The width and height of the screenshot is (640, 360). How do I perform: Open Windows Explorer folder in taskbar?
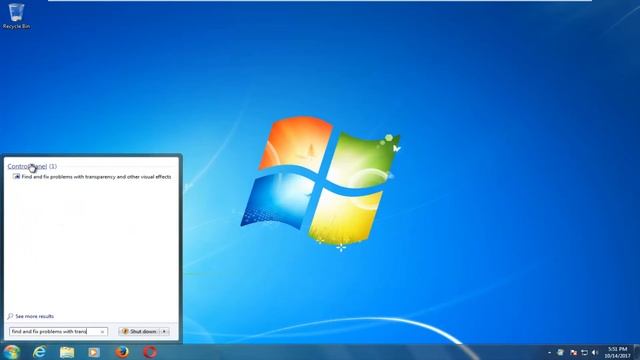click(67, 352)
